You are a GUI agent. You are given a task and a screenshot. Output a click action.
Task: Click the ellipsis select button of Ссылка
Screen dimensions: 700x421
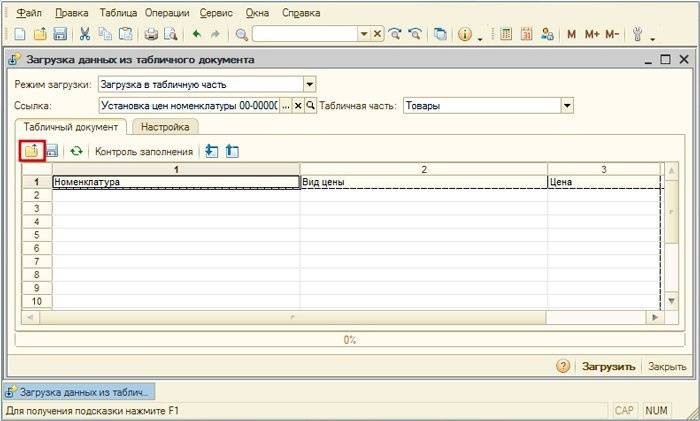click(x=286, y=106)
